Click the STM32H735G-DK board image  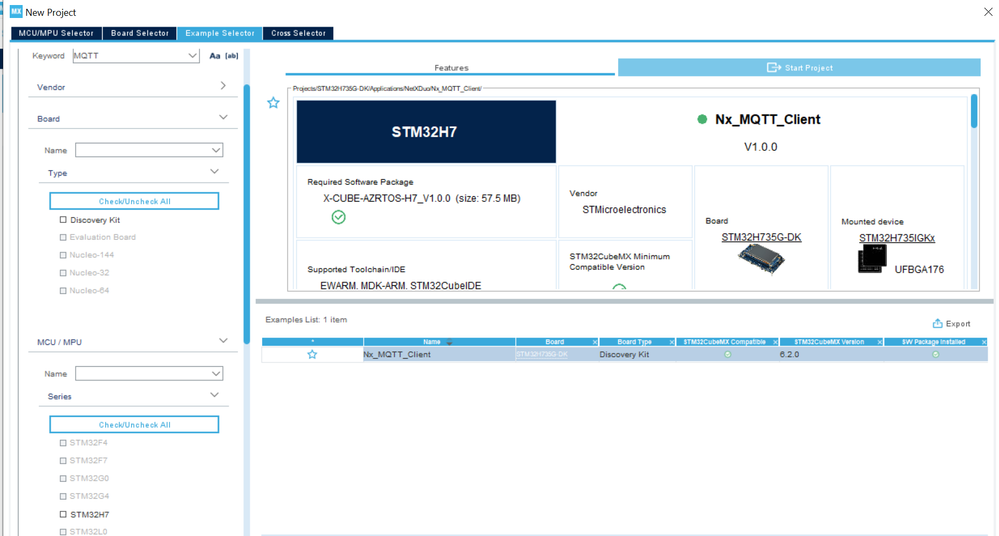[761, 259]
